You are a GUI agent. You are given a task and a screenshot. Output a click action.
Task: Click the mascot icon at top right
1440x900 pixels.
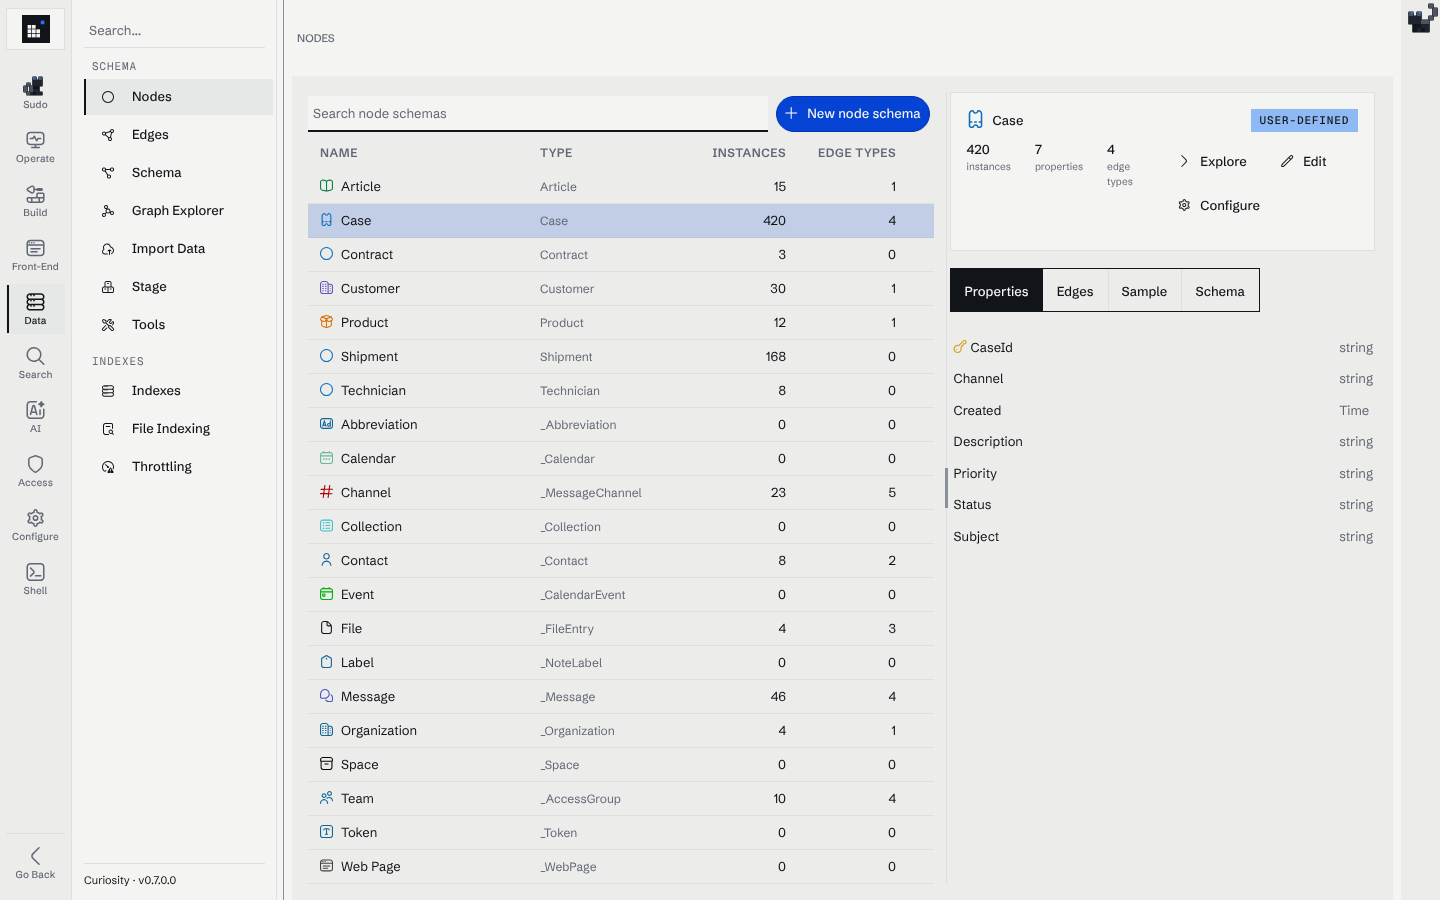(x=1421, y=18)
